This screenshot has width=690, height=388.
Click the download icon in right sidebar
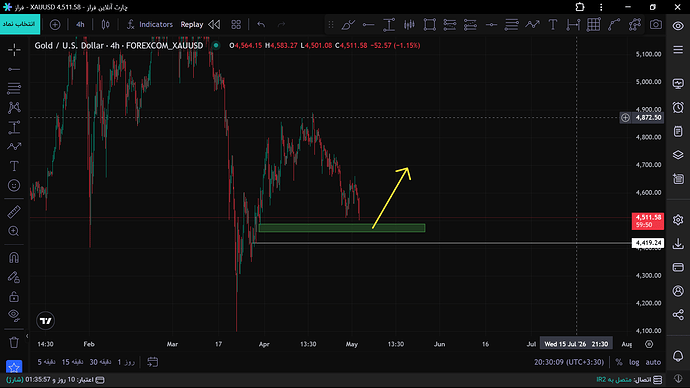tap(678, 243)
